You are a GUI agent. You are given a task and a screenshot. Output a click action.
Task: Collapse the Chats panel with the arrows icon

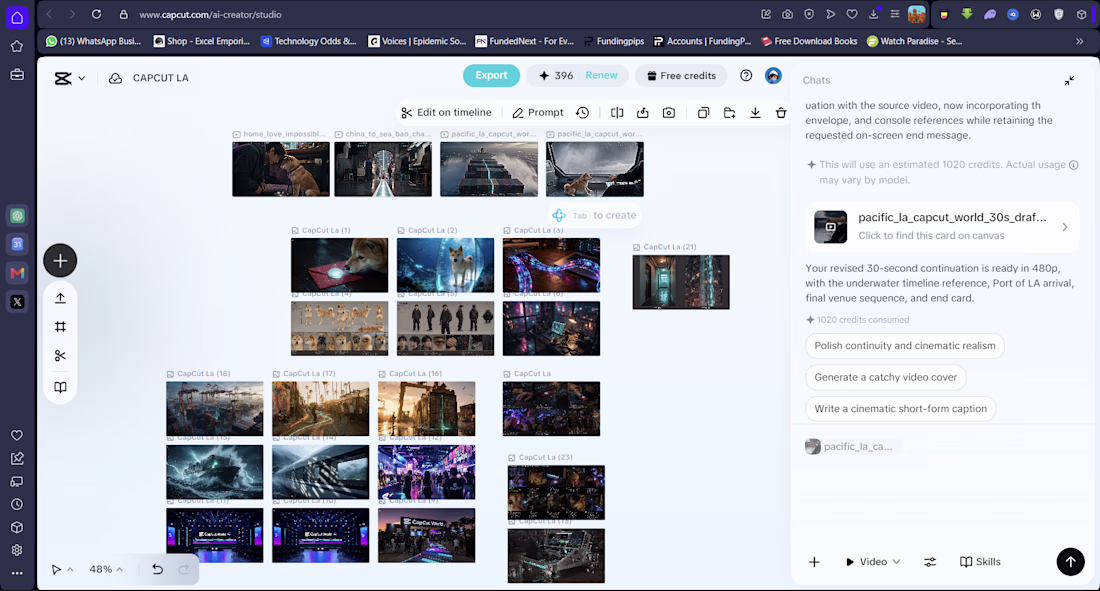(x=1069, y=81)
